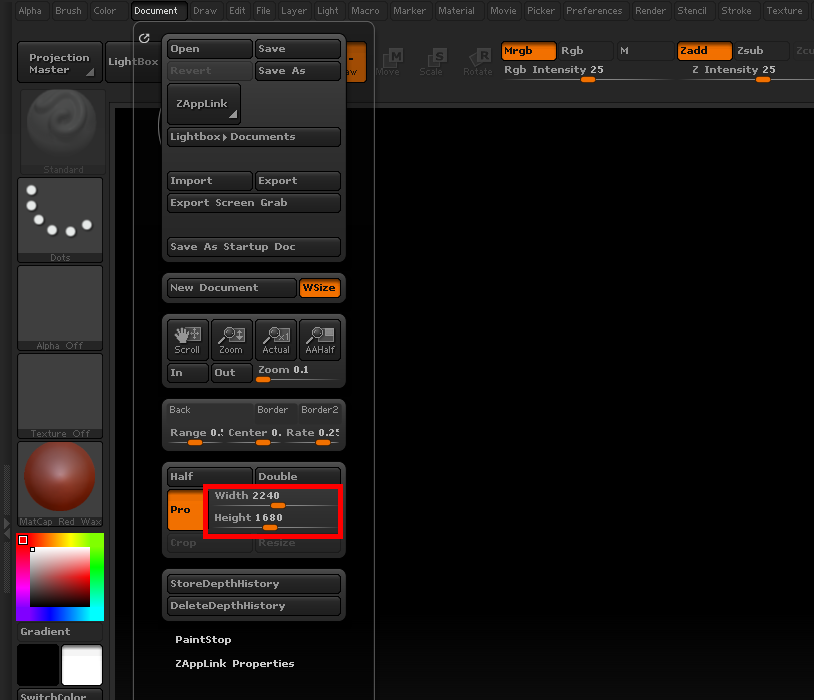Open the Texture Off selector
814x700 pixels.
pos(60,396)
